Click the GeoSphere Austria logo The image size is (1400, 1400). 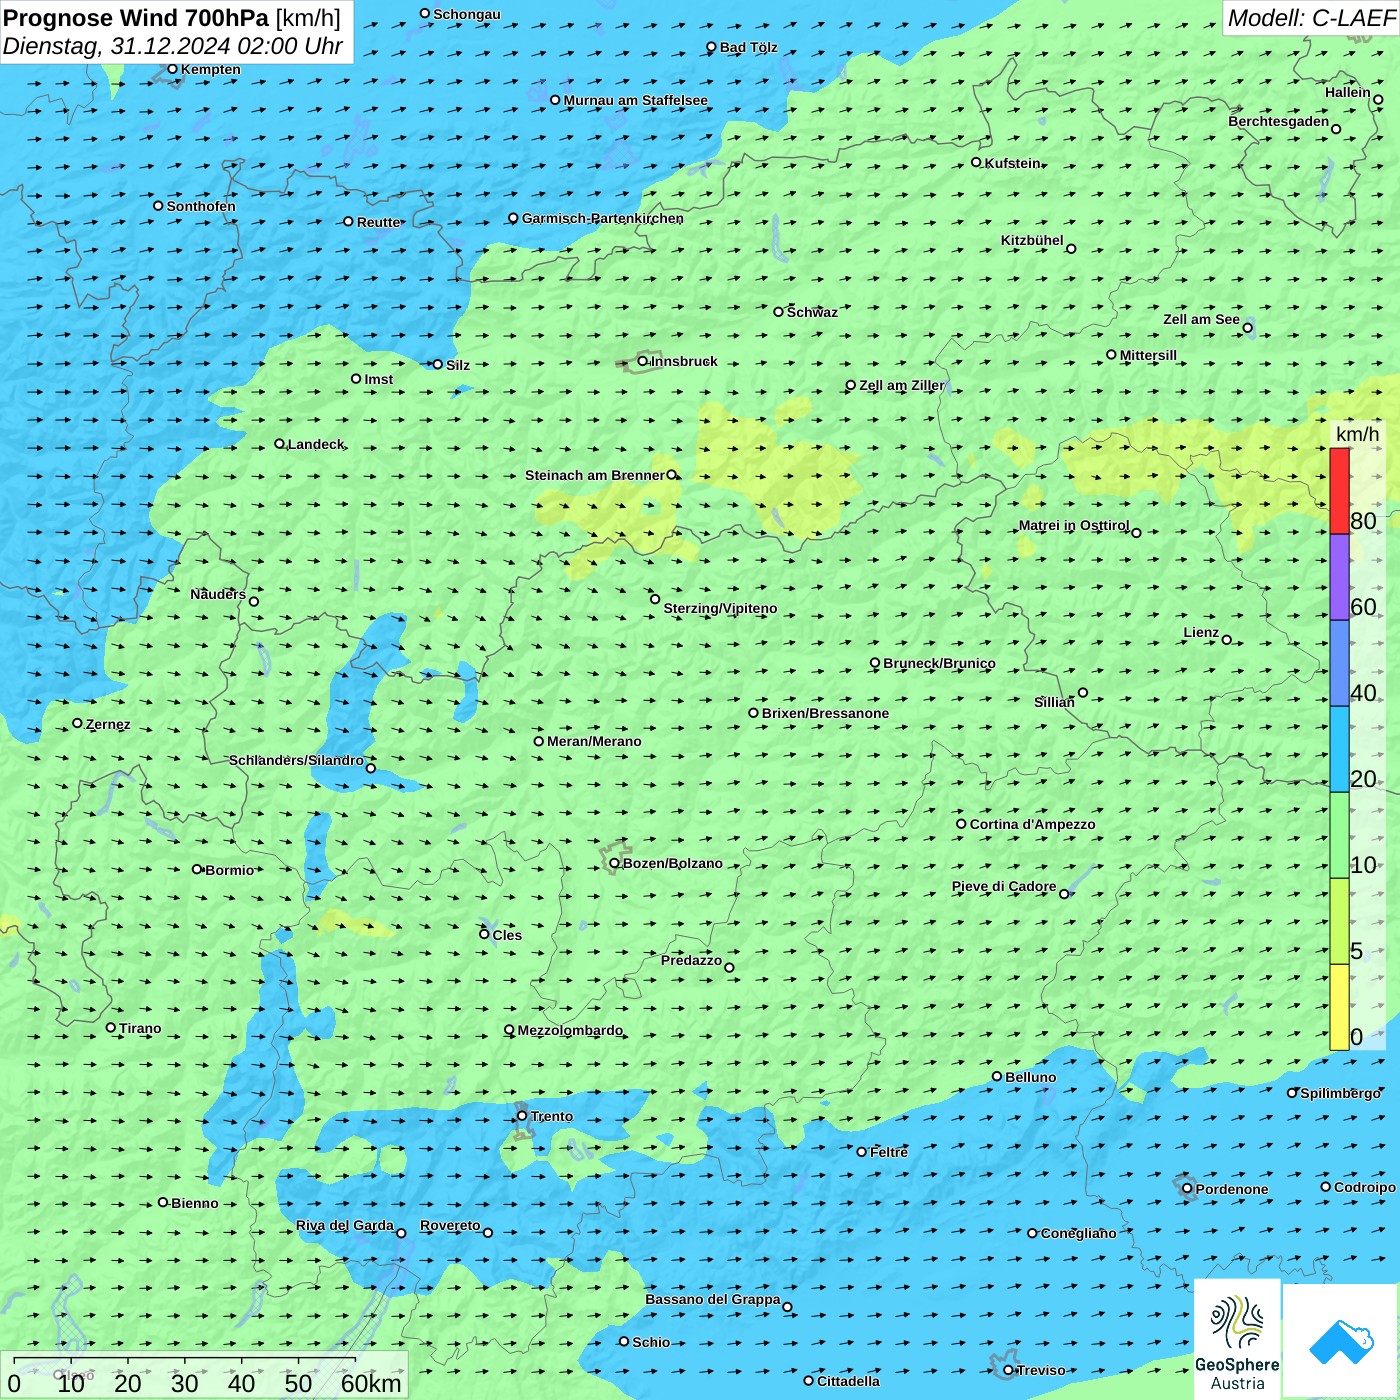click(1237, 1340)
